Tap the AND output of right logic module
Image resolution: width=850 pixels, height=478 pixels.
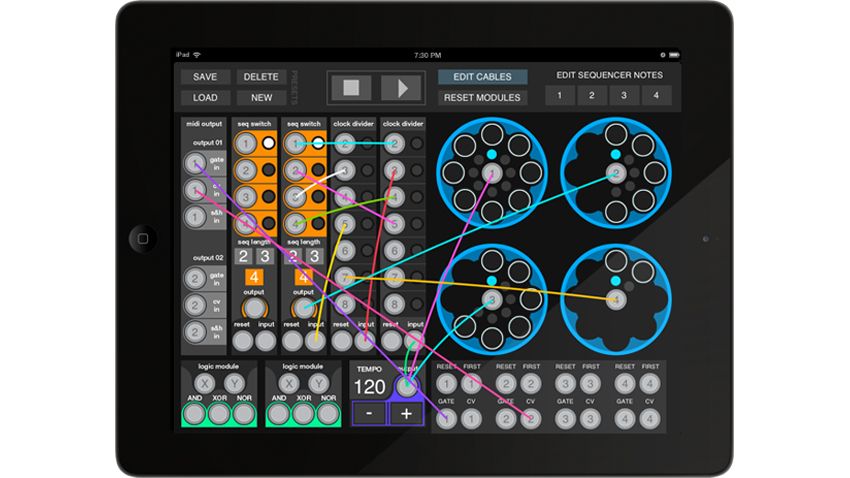[x=279, y=414]
